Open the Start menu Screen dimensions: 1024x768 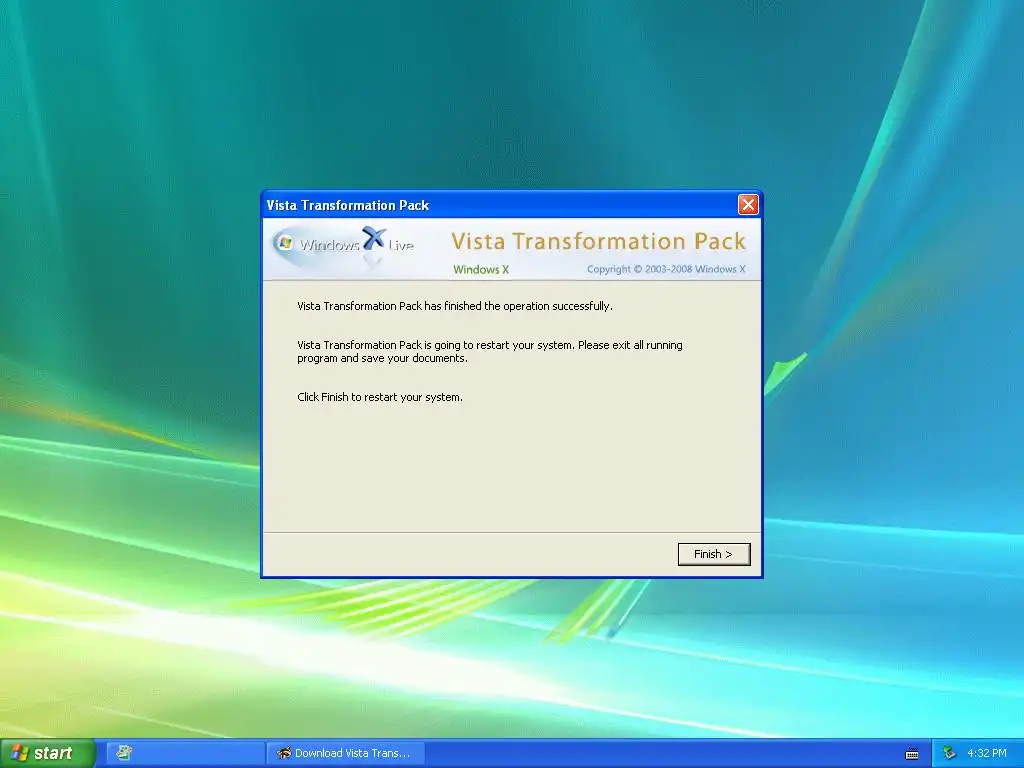point(47,753)
